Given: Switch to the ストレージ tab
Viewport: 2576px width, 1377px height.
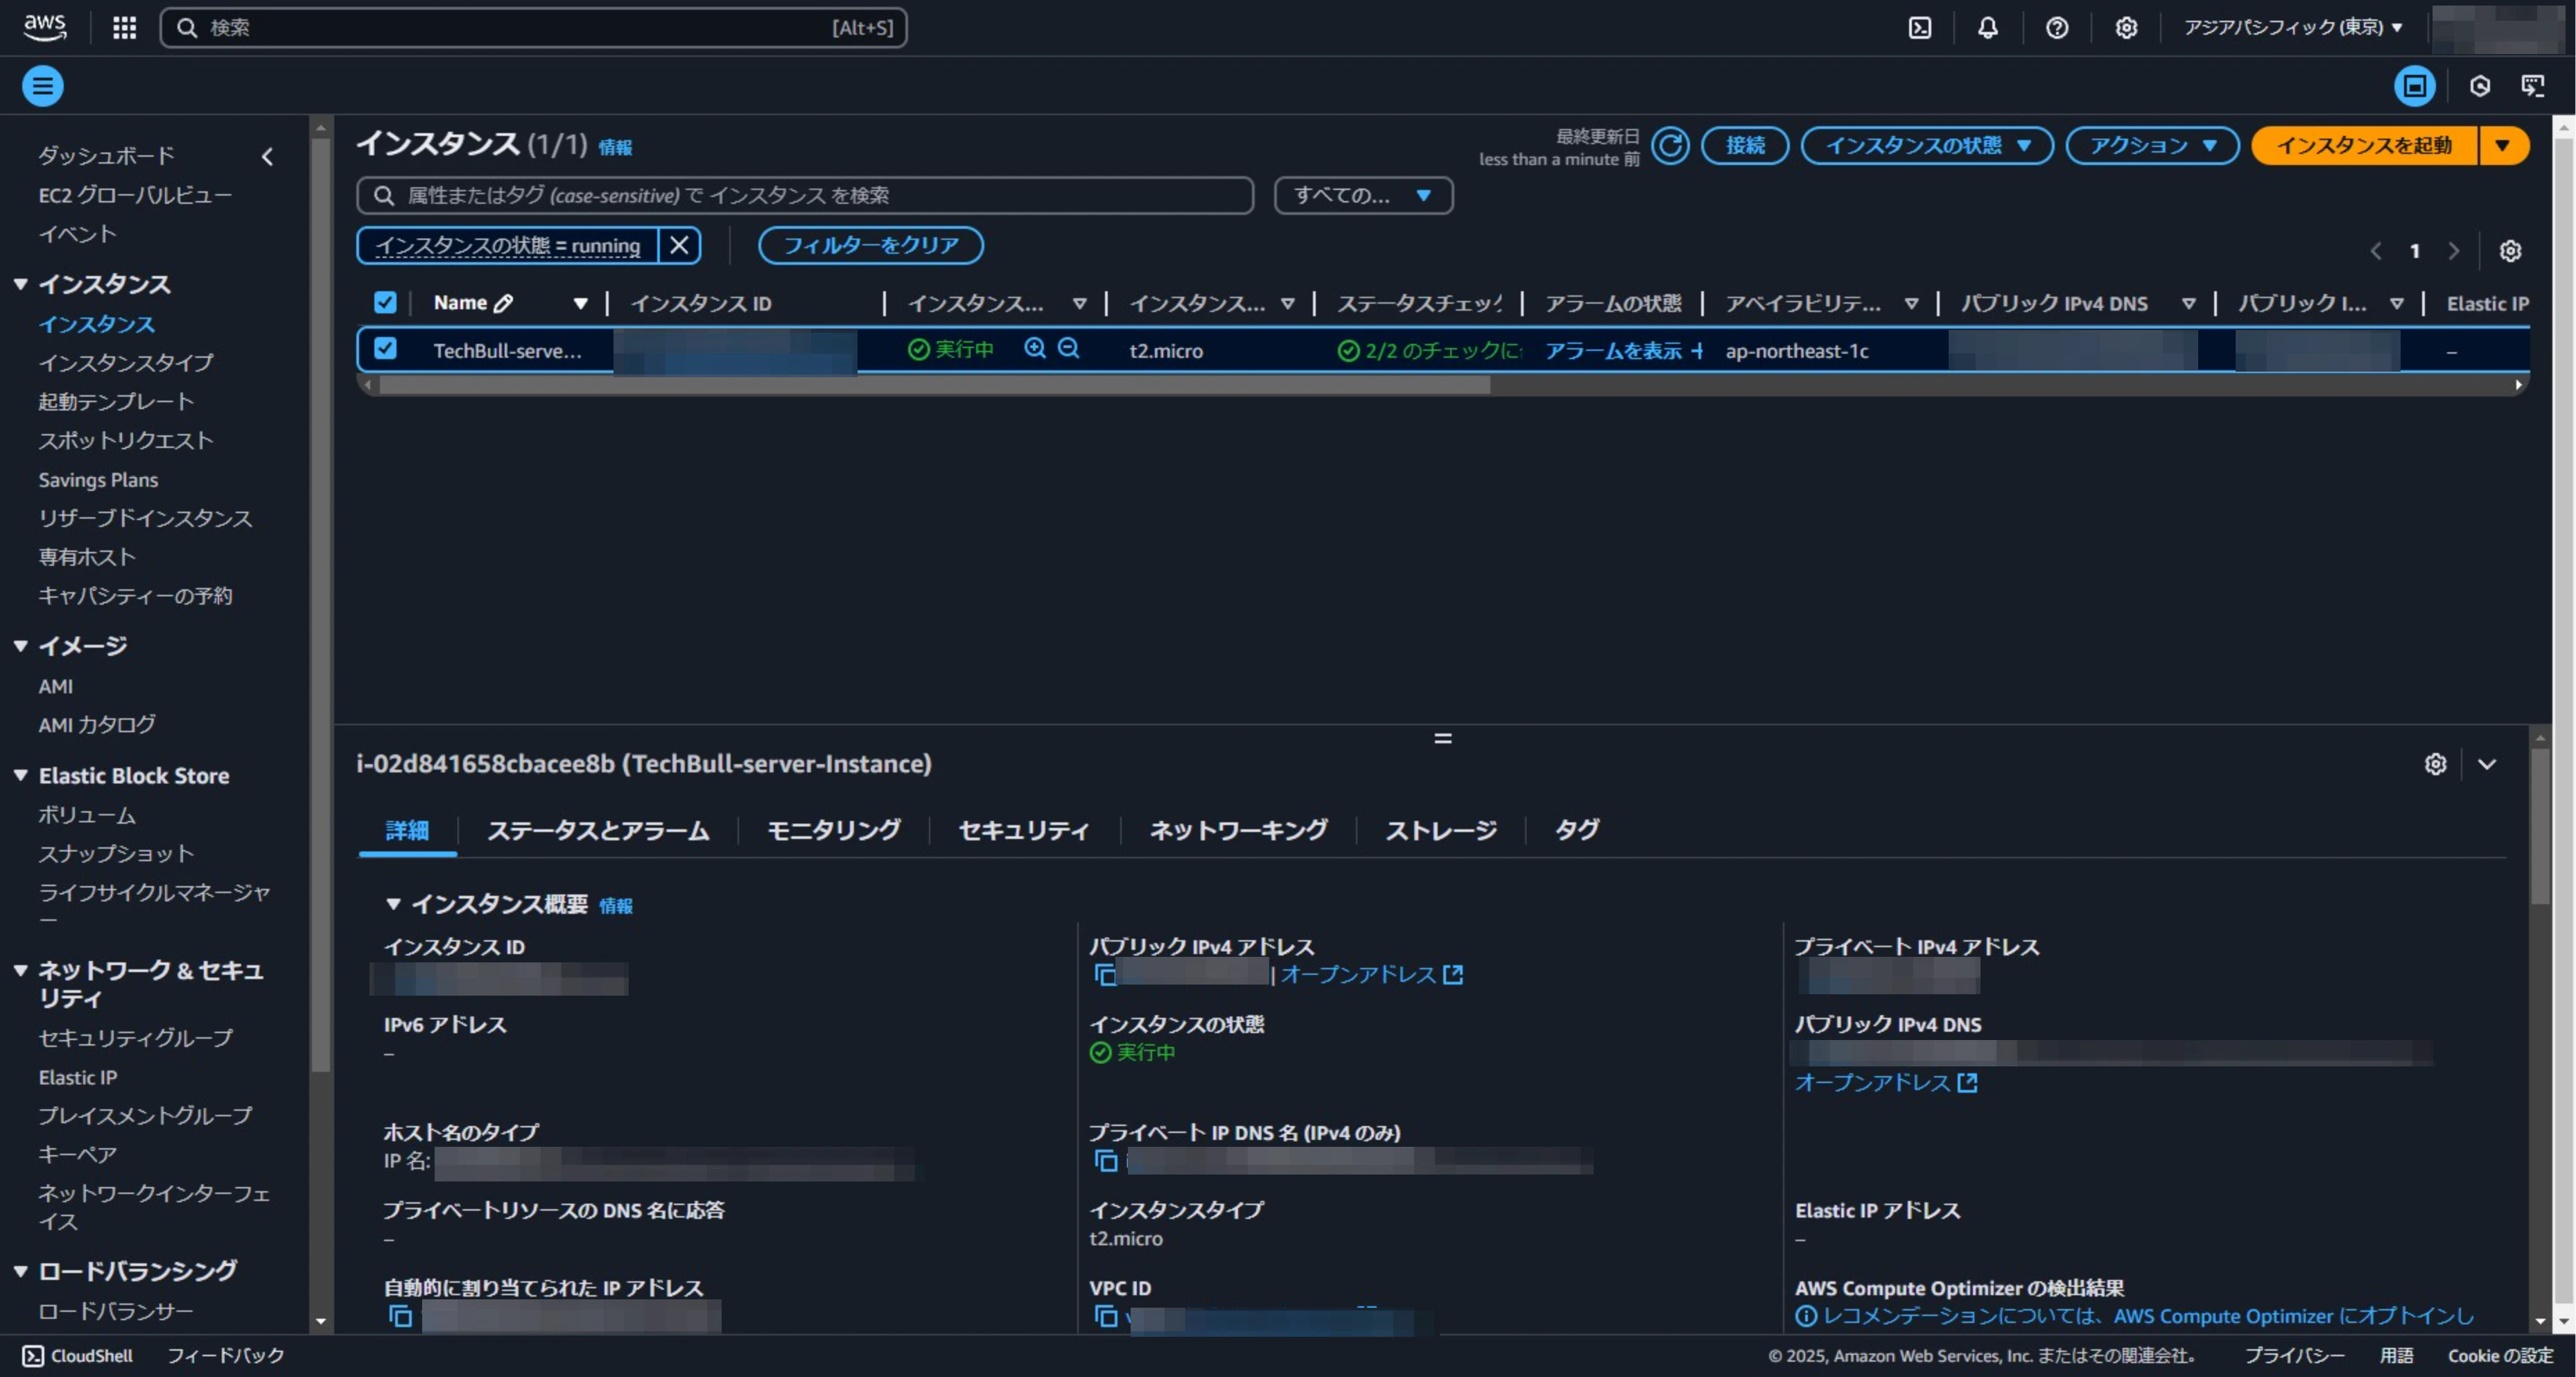Looking at the screenshot, I should 1441,830.
